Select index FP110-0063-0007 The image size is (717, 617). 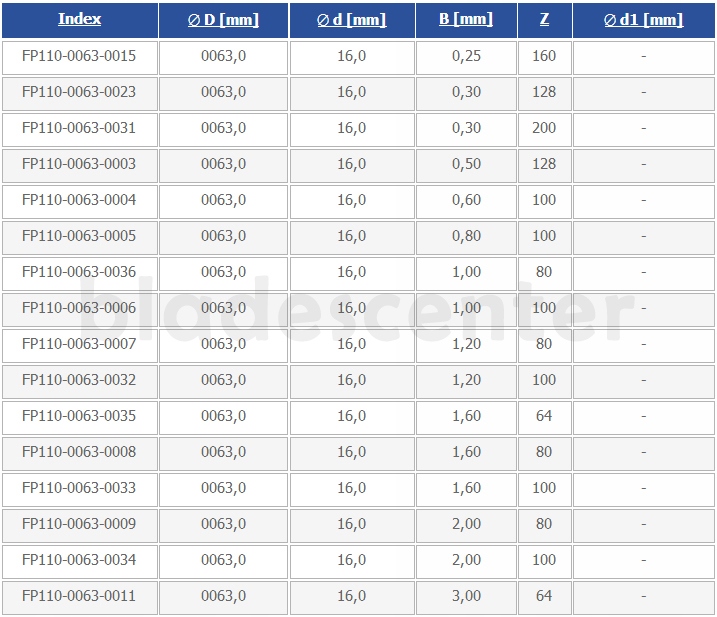(x=79, y=344)
